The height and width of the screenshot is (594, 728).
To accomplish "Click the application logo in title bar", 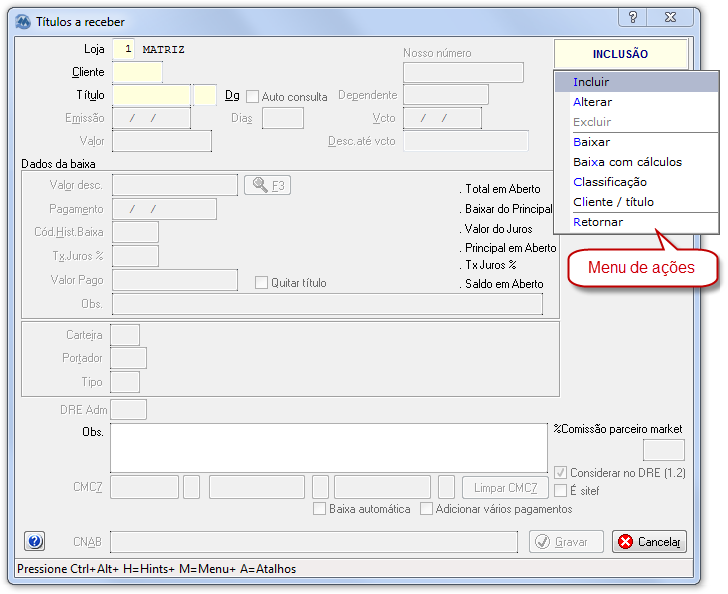I will [x=23, y=22].
